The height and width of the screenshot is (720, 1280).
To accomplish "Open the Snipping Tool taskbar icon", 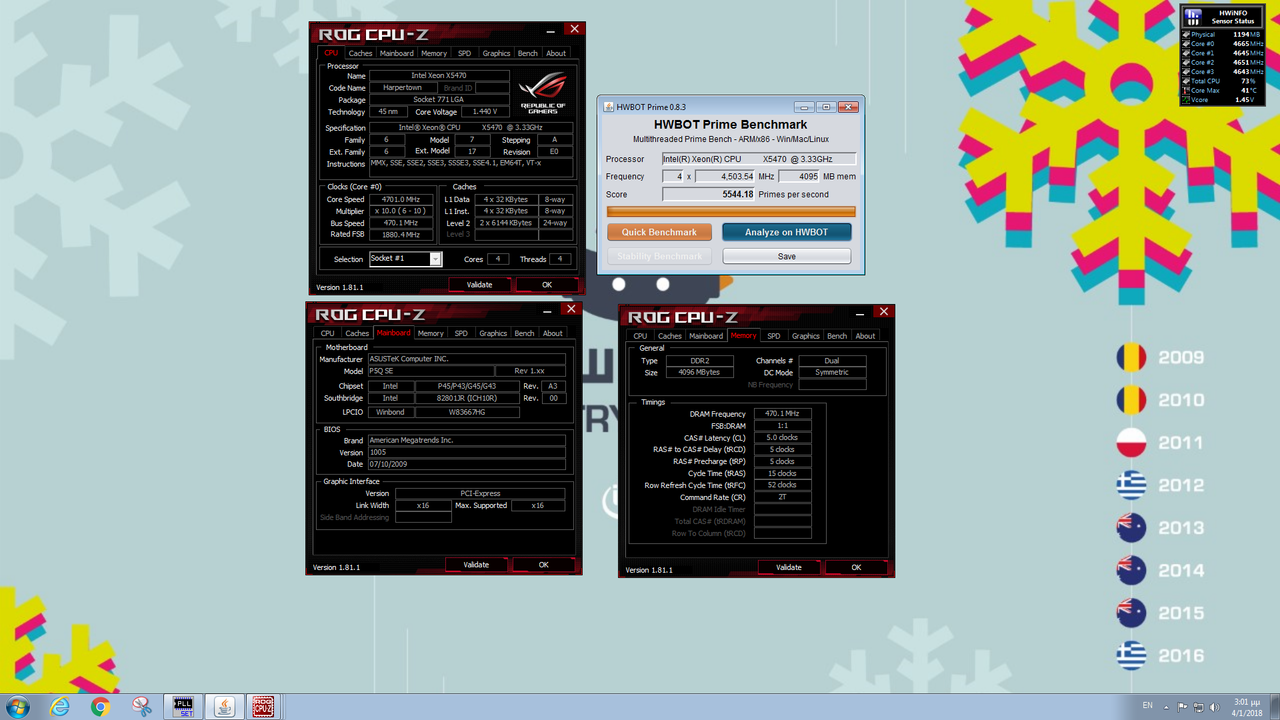I will coord(142,707).
